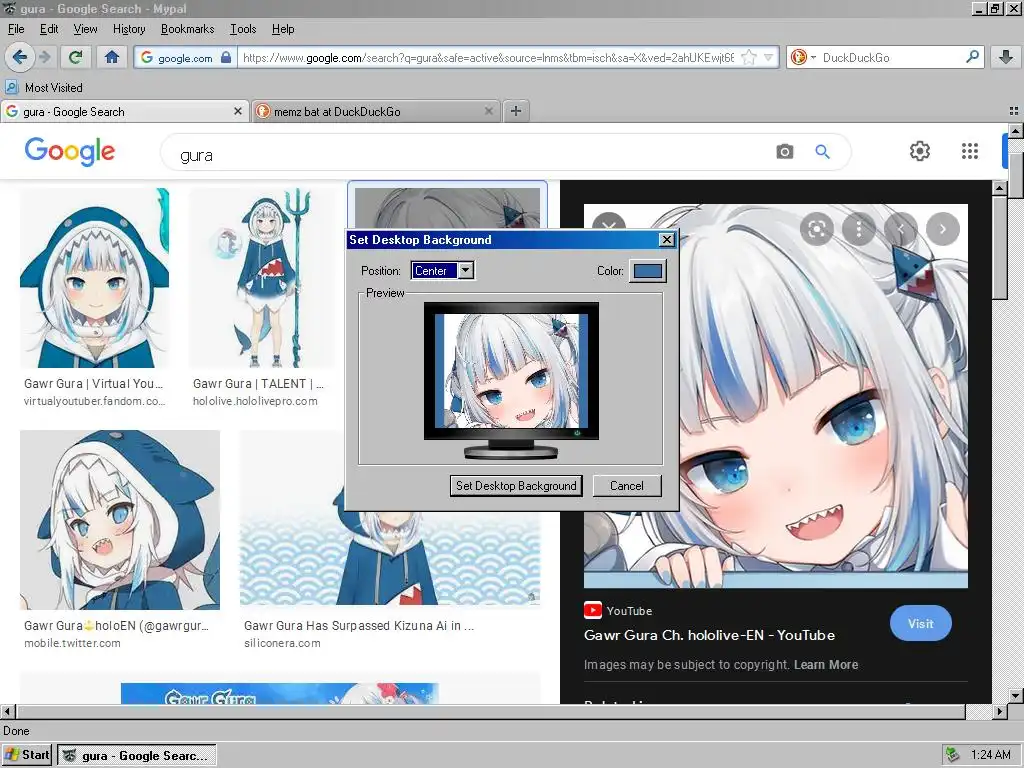
Task: Click the Set Desktop Background button
Action: click(x=516, y=485)
